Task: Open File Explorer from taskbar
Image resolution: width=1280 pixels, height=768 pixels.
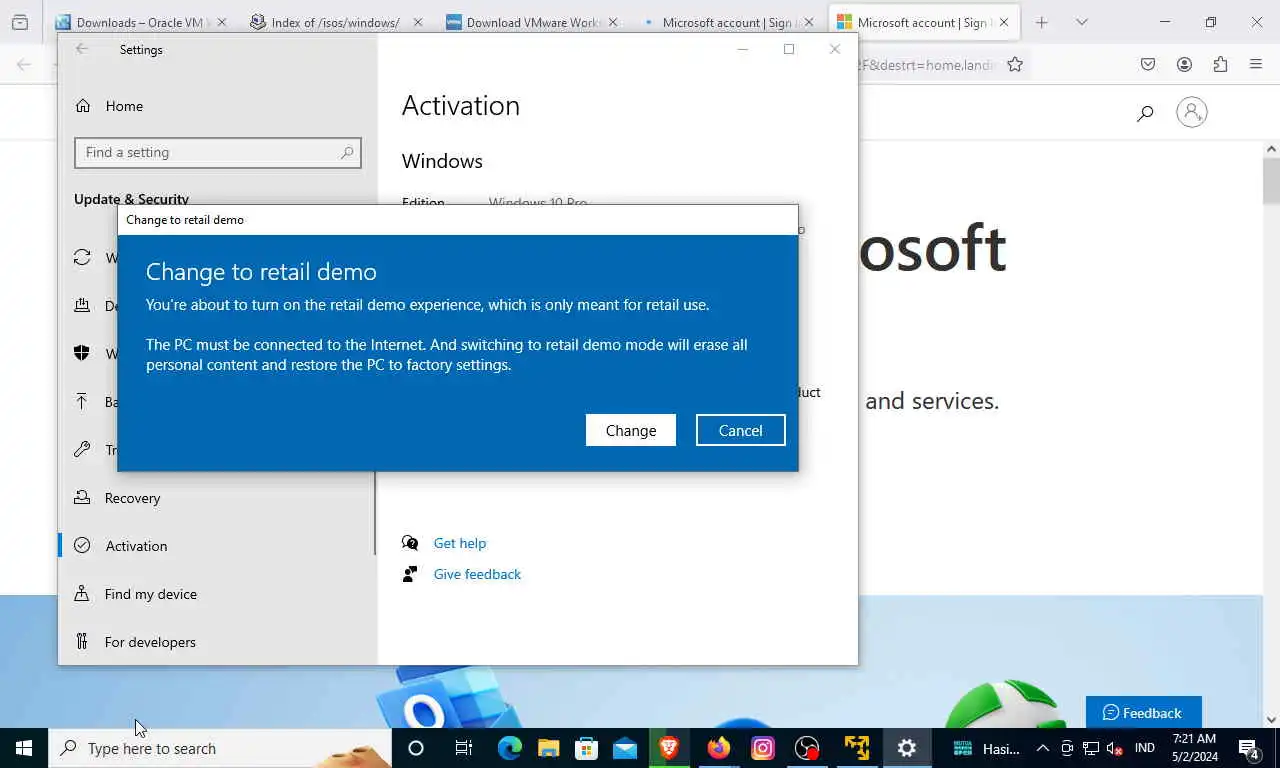Action: [548, 748]
